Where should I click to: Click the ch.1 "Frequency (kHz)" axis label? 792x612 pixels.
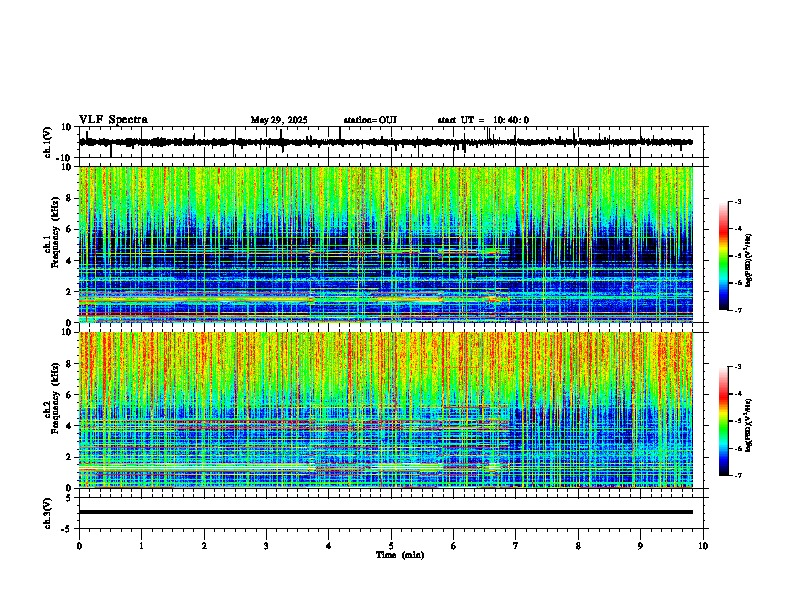click(x=55, y=233)
